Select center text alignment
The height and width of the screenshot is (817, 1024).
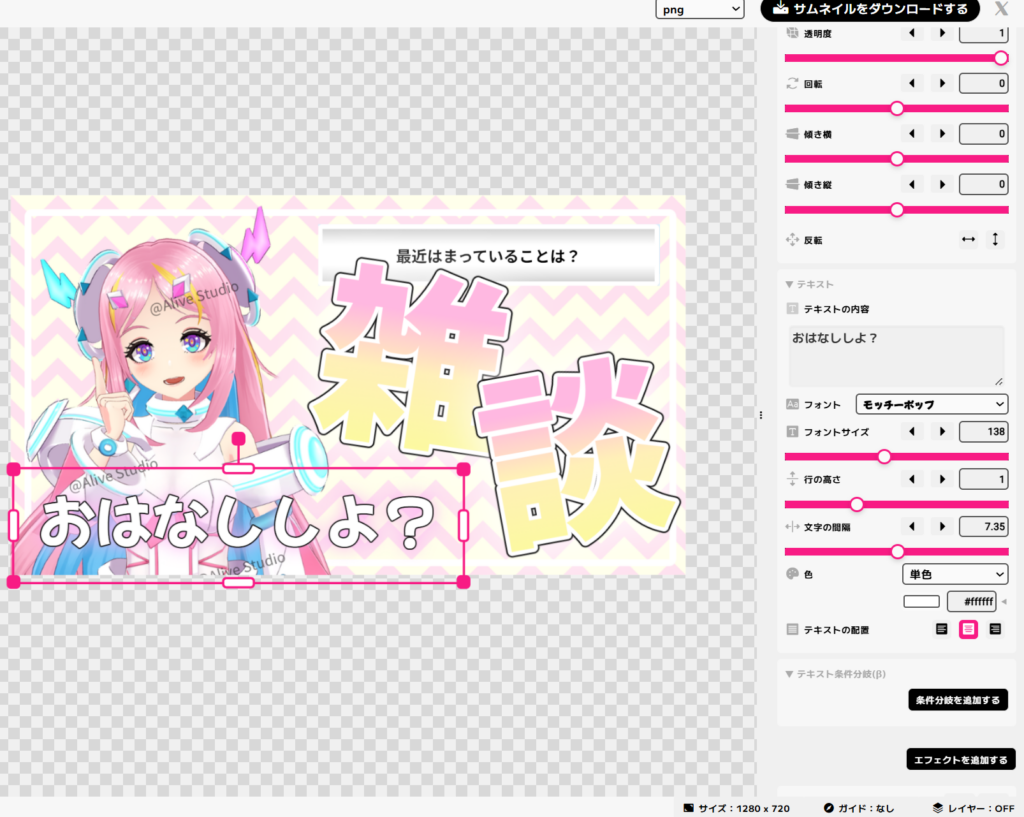[968, 630]
